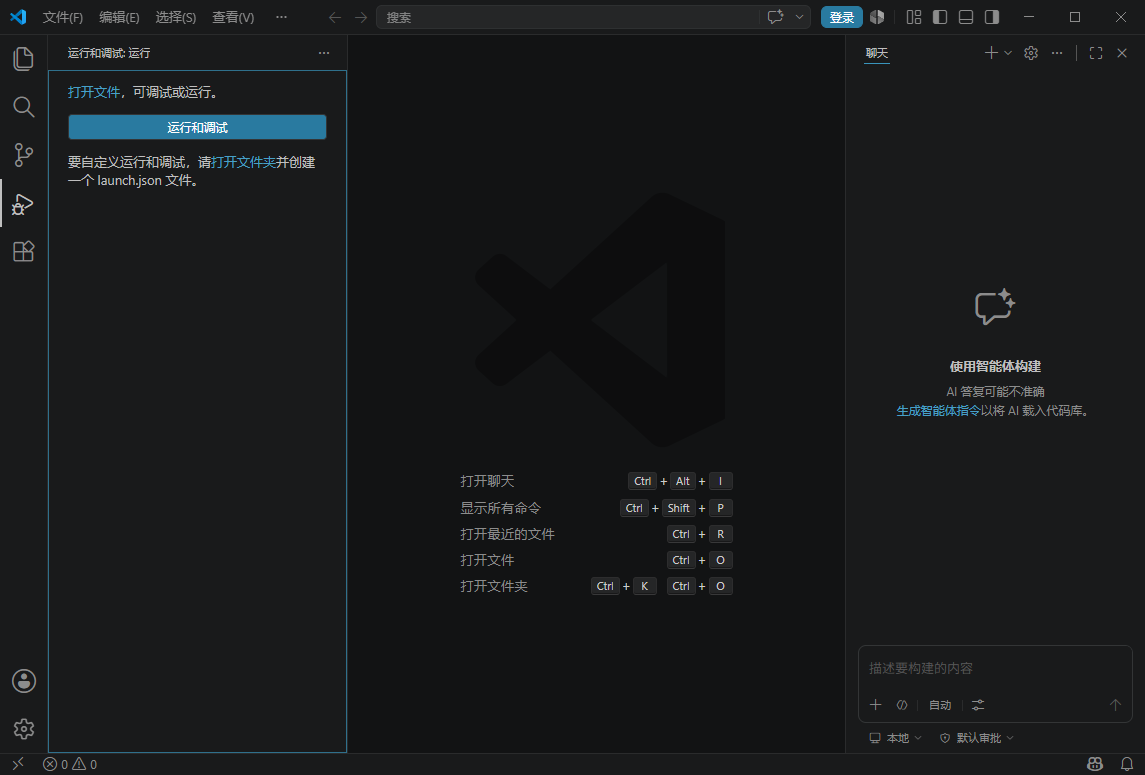Send chat message with up arrow

(1115, 705)
